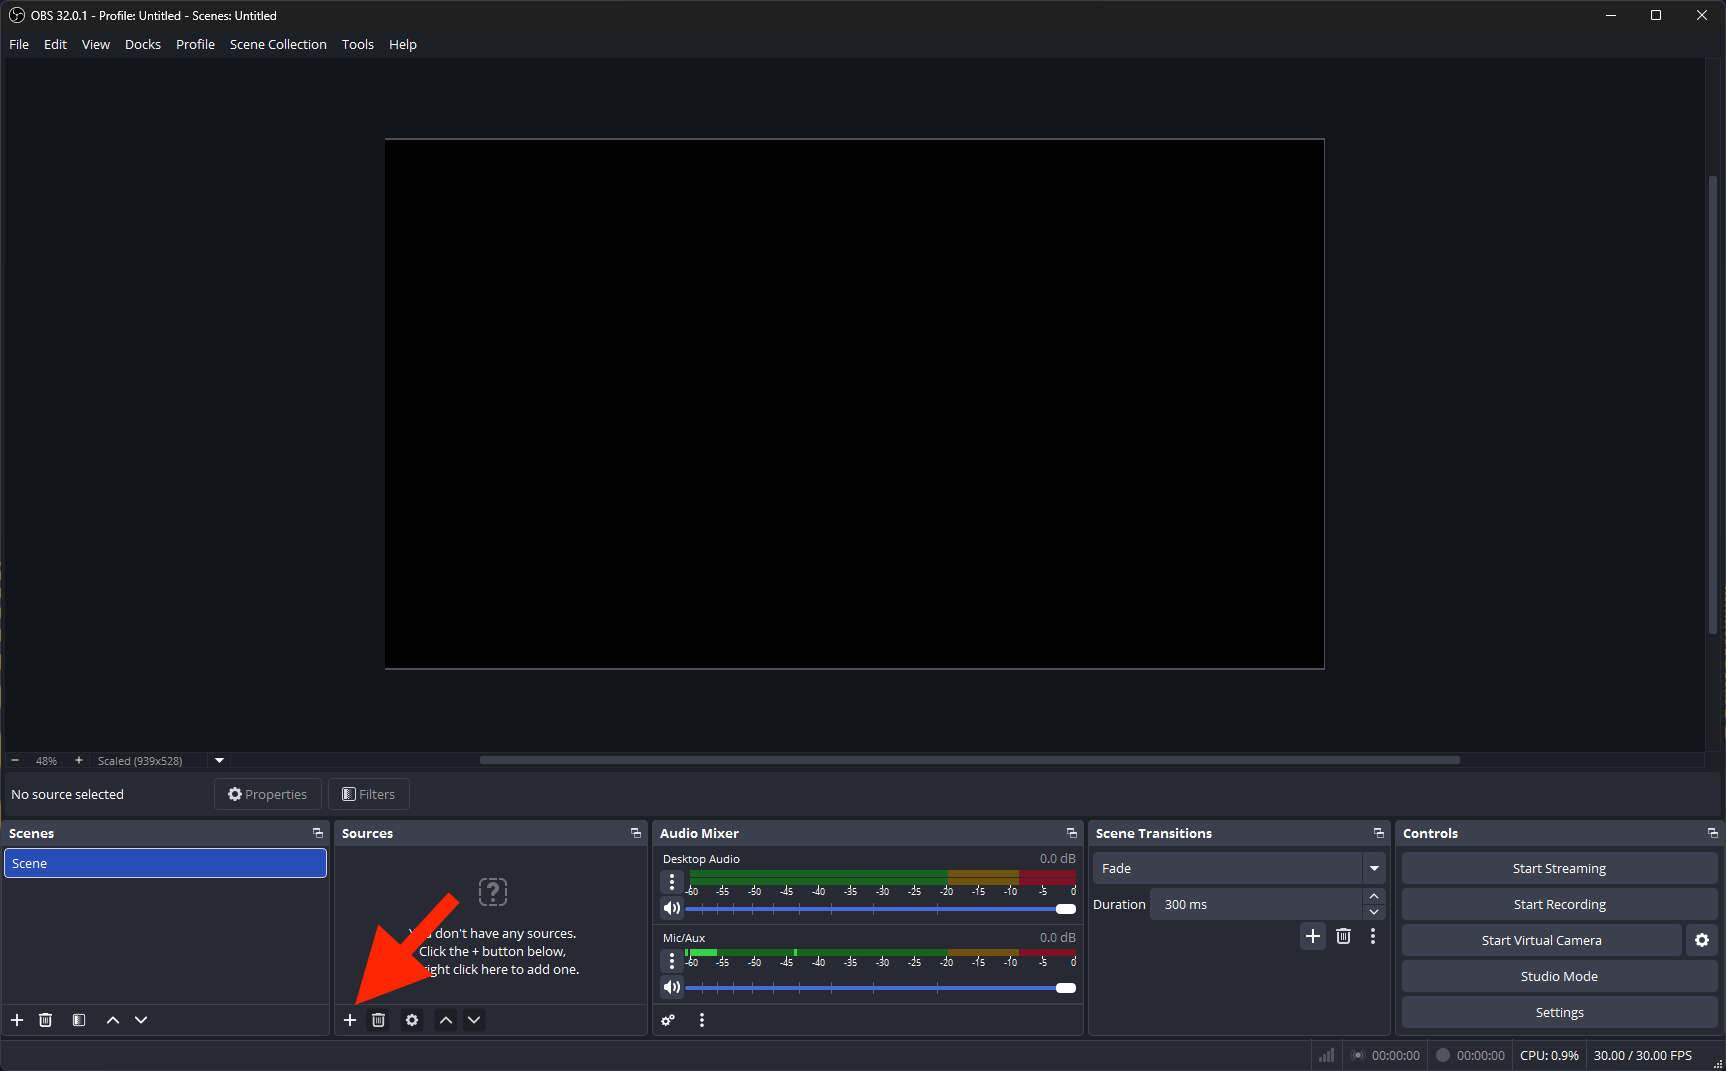Click the Duration 300 ms field

tap(1255, 904)
